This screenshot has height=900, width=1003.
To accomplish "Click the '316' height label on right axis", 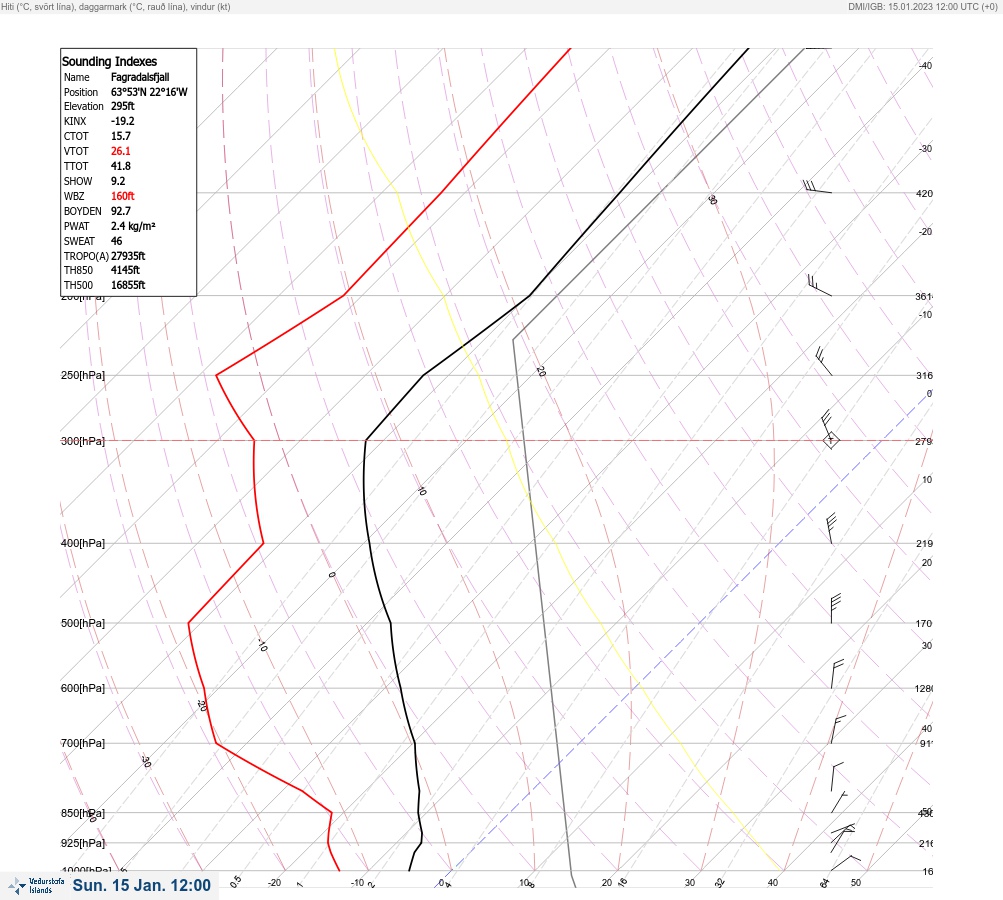I will (x=924, y=375).
